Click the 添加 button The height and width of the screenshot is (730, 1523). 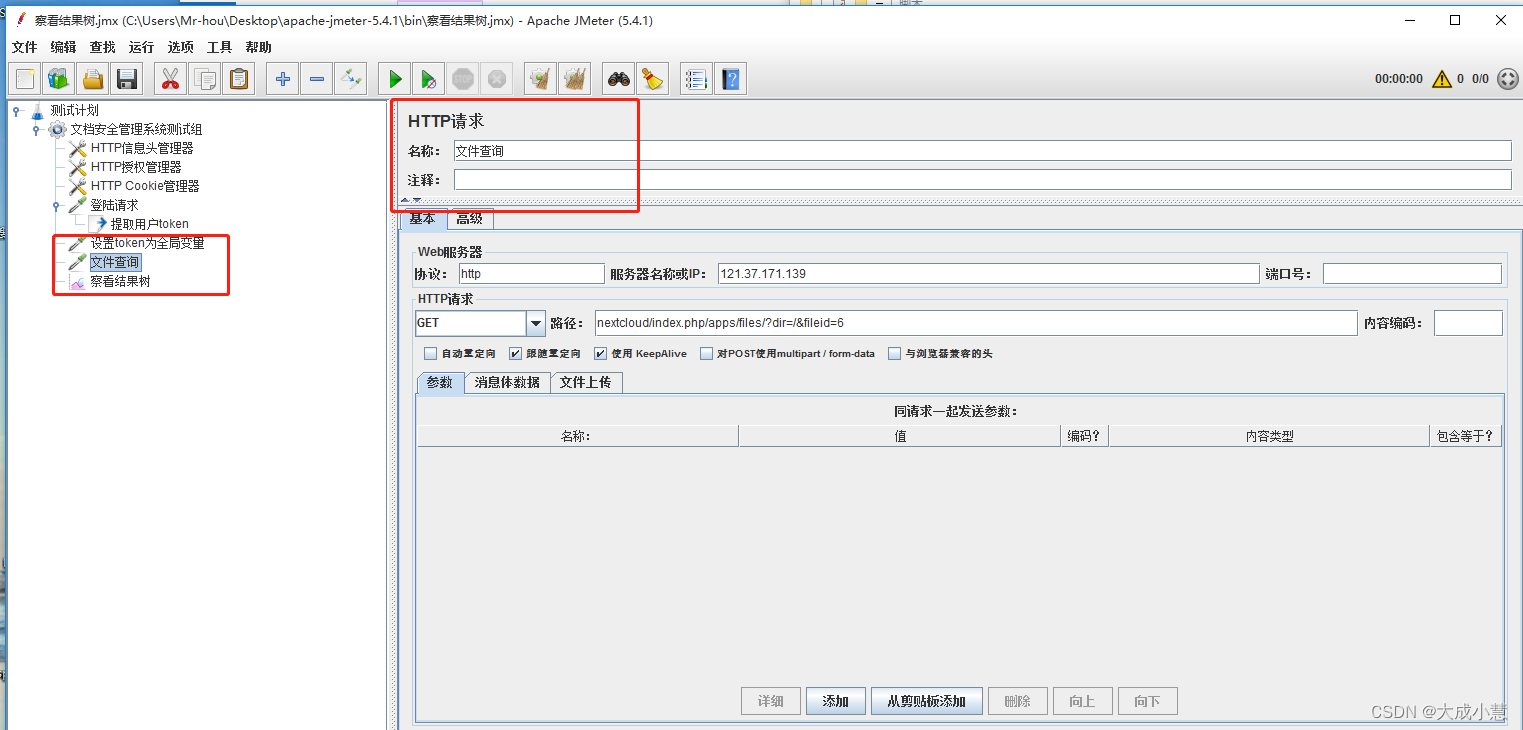(x=836, y=700)
